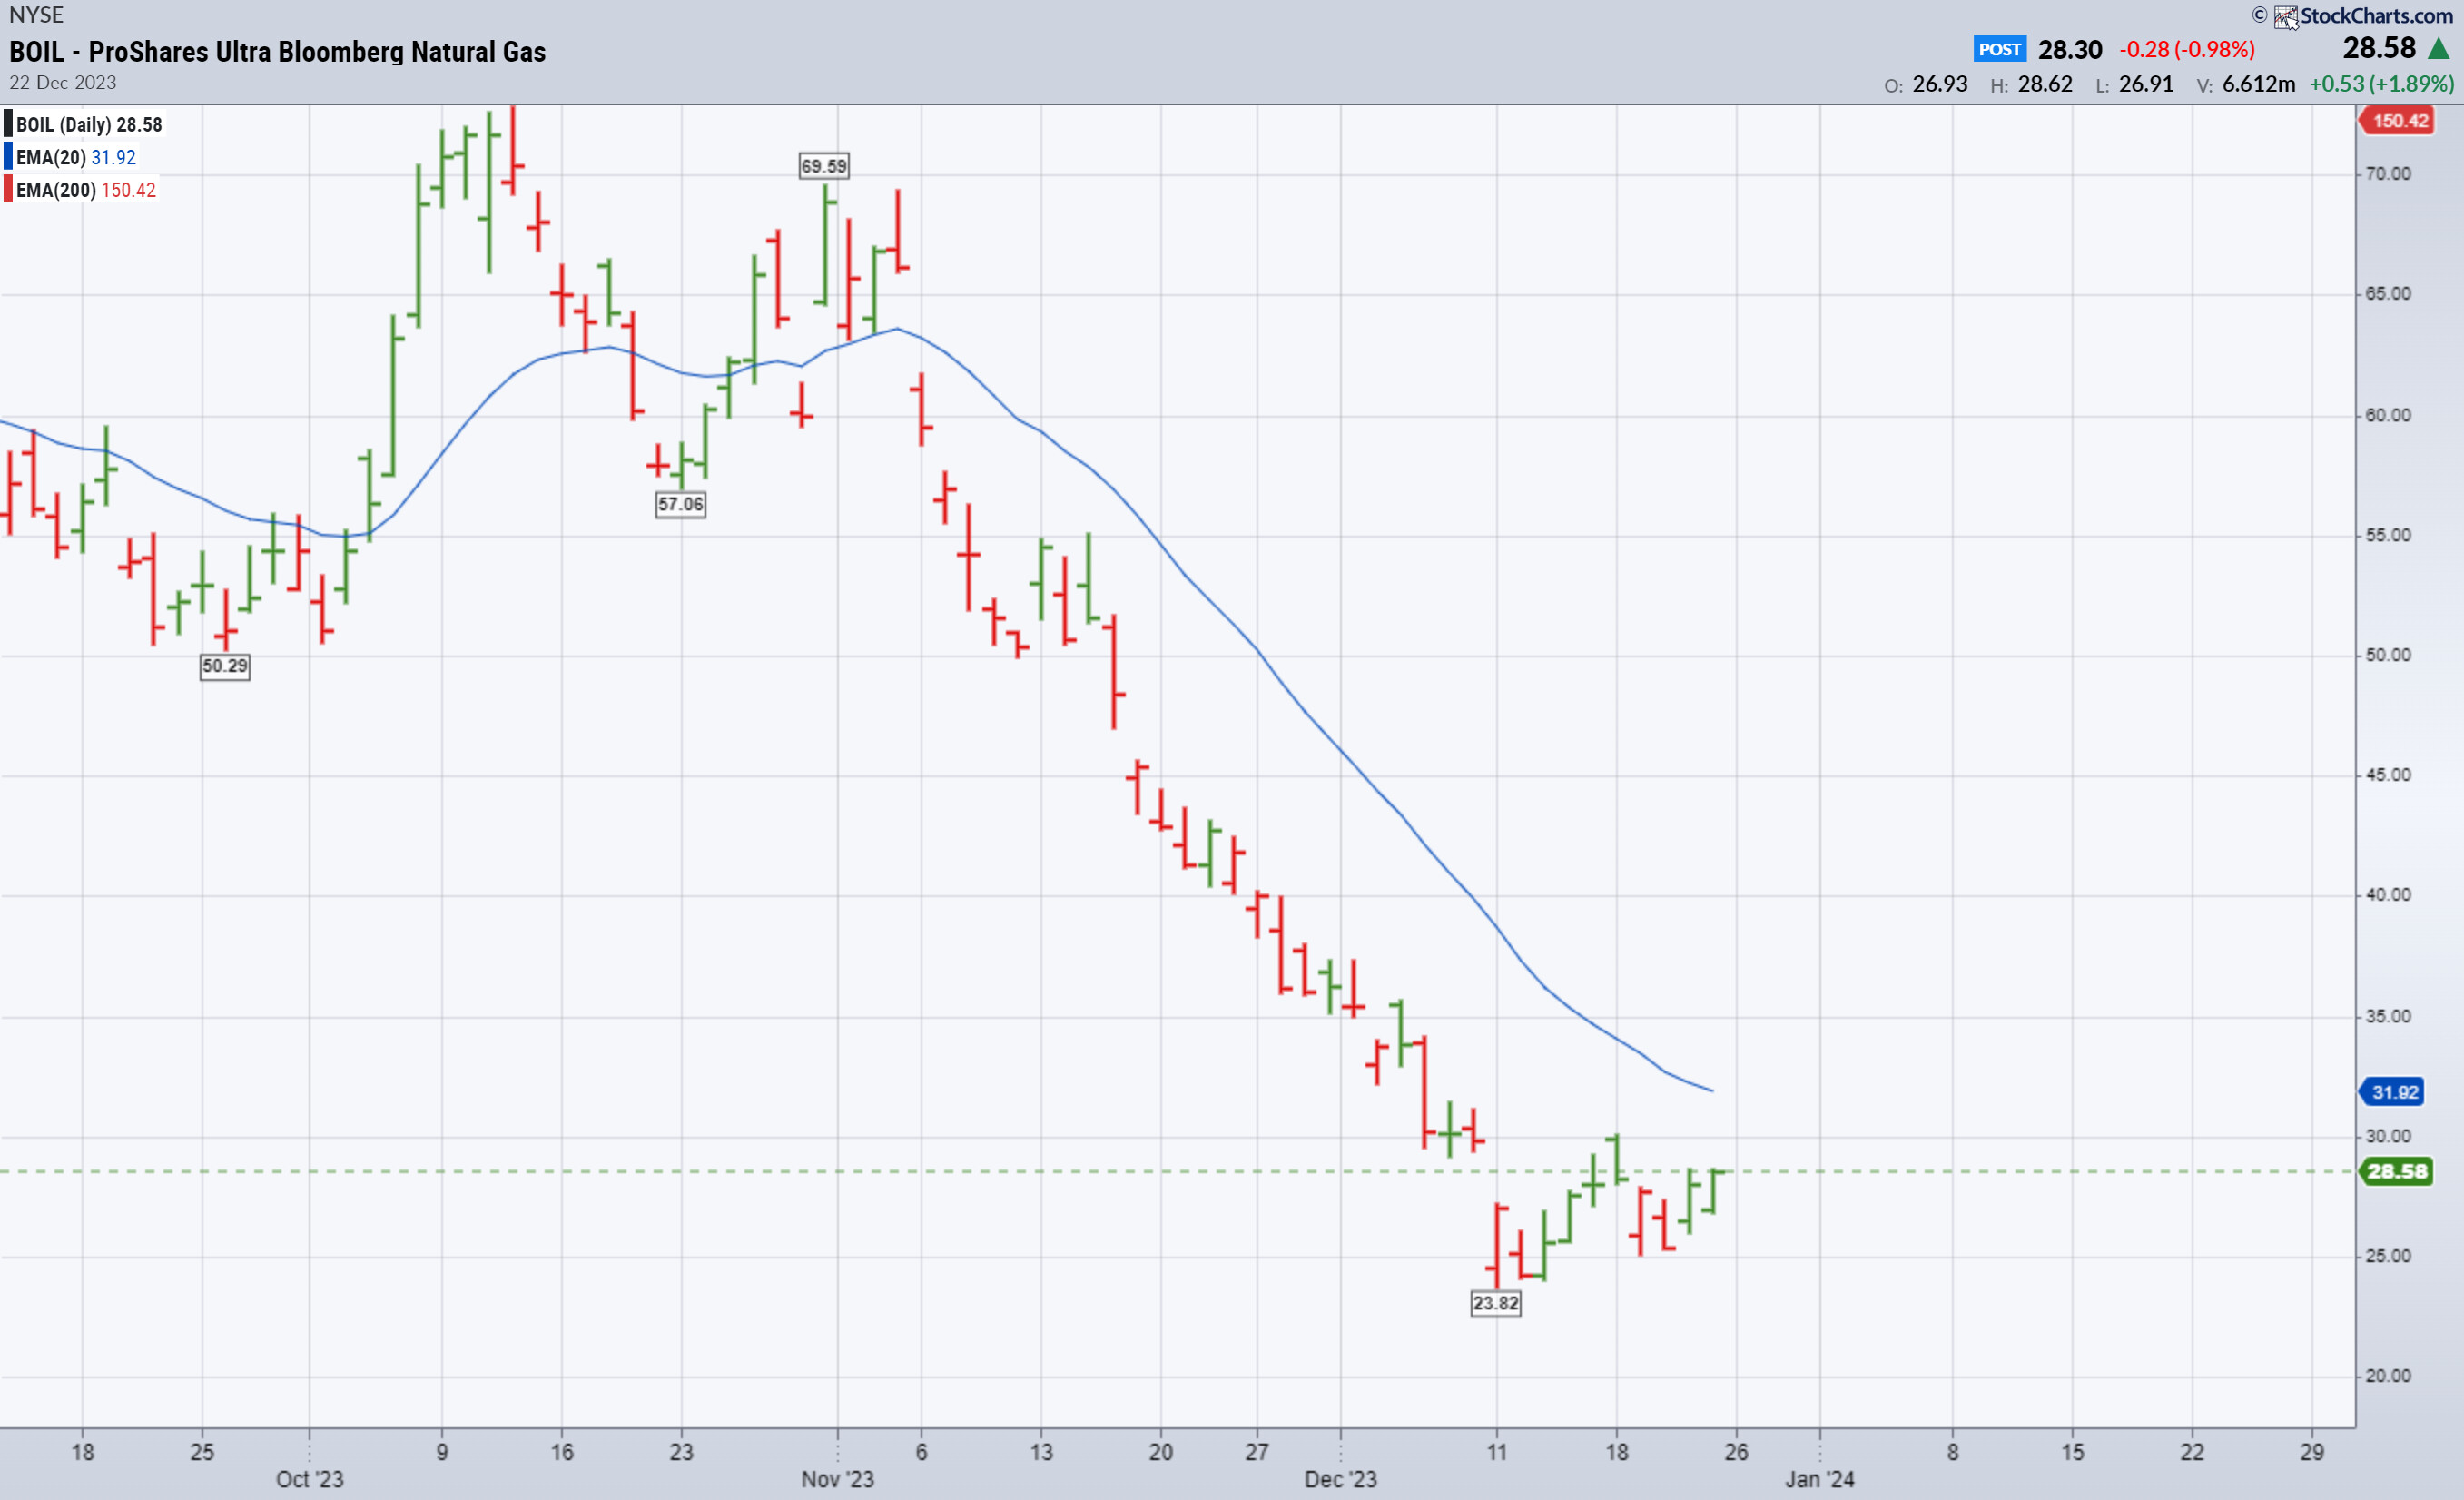2464x1500 pixels.
Task: Click the blue 31.92 price axis tag
Action: (x=2393, y=1092)
